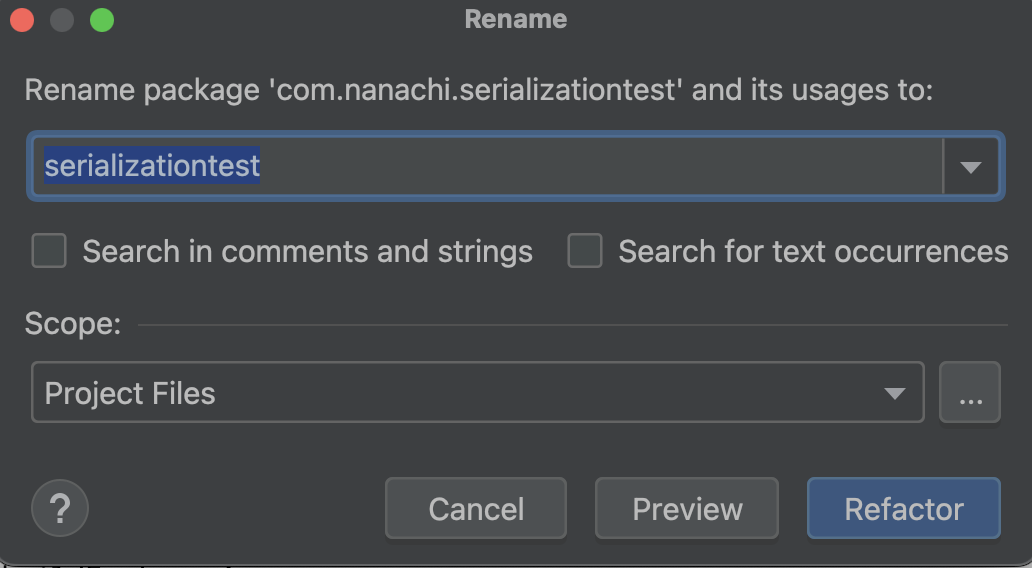Click the 'Rename package' description label
The height and width of the screenshot is (568, 1032).
click(x=478, y=90)
